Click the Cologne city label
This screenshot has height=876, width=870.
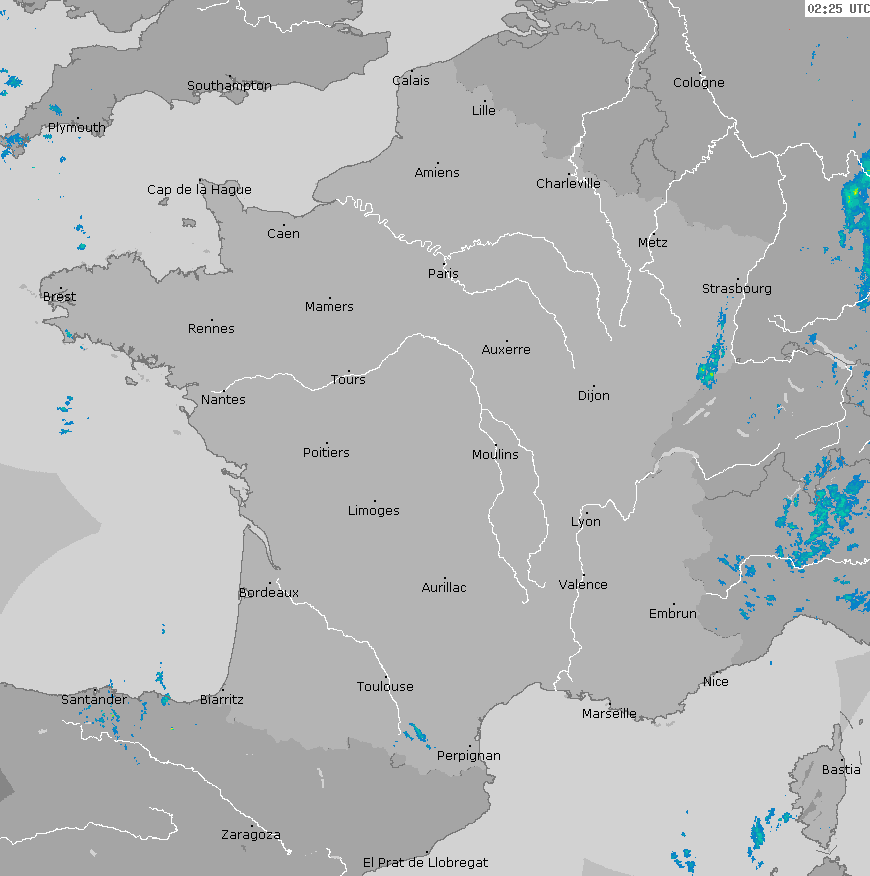pyautogui.click(x=699, y=83)
